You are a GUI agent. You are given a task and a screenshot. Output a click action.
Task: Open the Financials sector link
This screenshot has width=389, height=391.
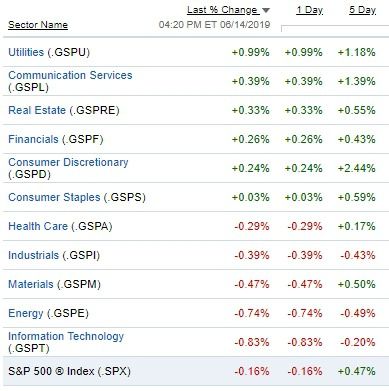coord(33,139)
